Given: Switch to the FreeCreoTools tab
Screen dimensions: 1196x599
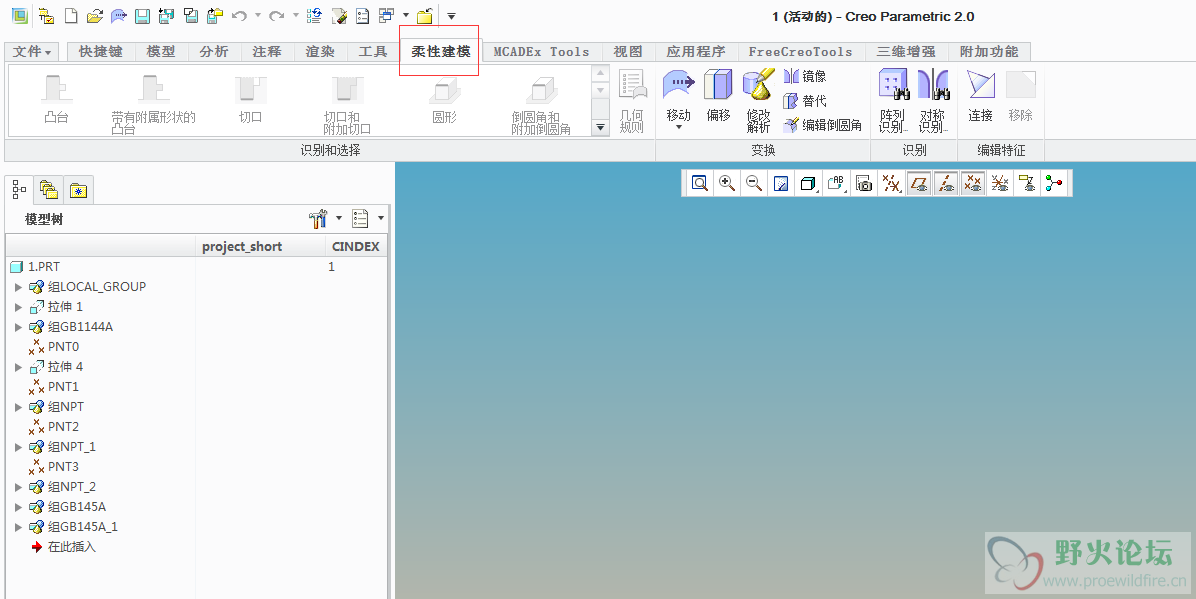Looking at the screenshot, I should coord(800,52).
